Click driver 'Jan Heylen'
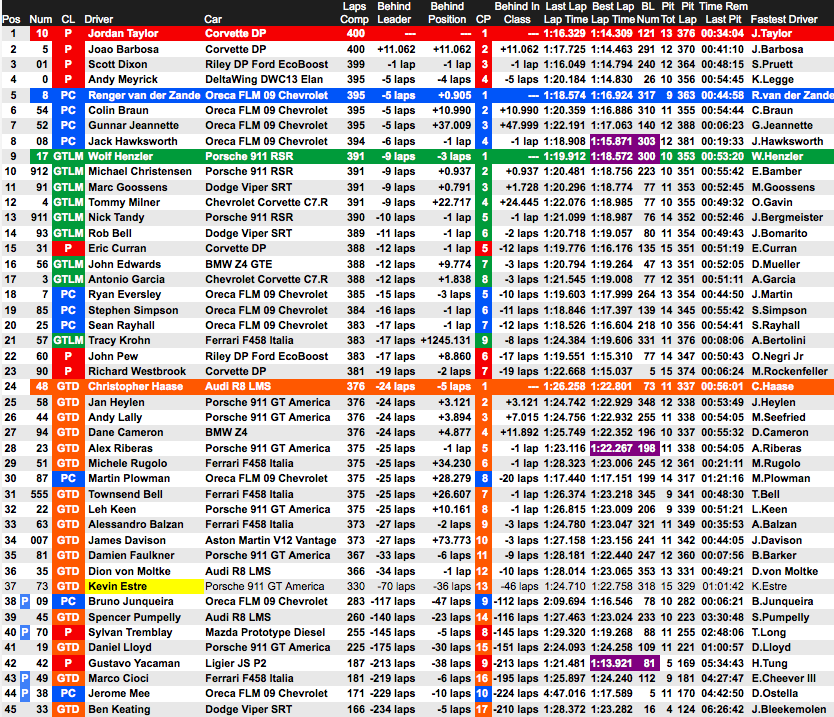The width and height of the screenshot is (834, 717). [x=116, y=403]
